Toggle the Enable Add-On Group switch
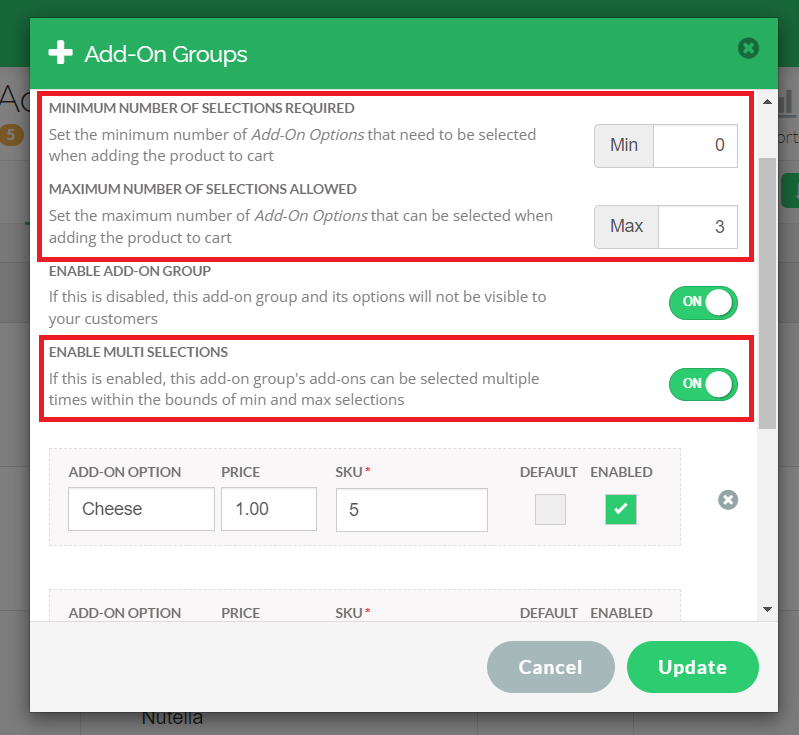799x735 pixels. (x=703, y=302)
